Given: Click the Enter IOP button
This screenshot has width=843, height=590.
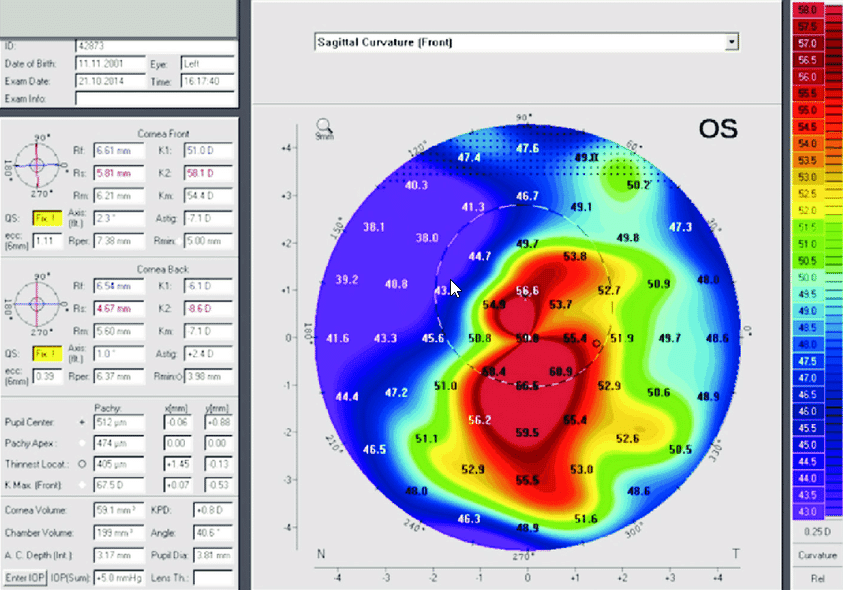Looking at the screenshot, I should pos(25,578).
